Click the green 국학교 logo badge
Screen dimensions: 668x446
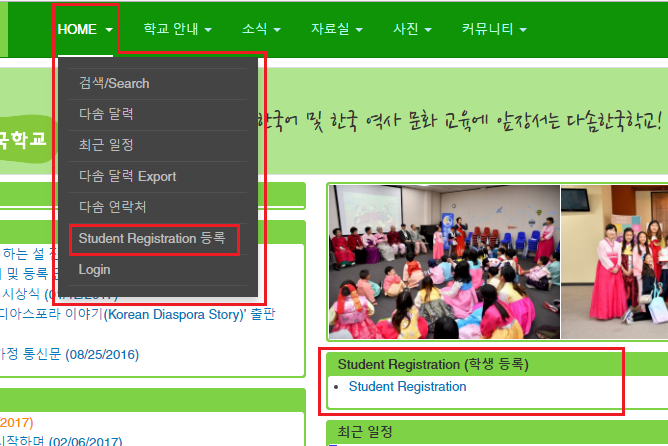(24, 139)
